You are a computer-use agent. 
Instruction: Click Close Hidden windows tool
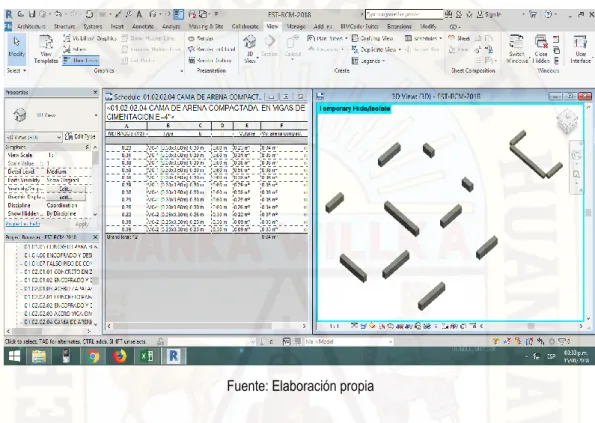pyautogui.click(x=541, y=49)
